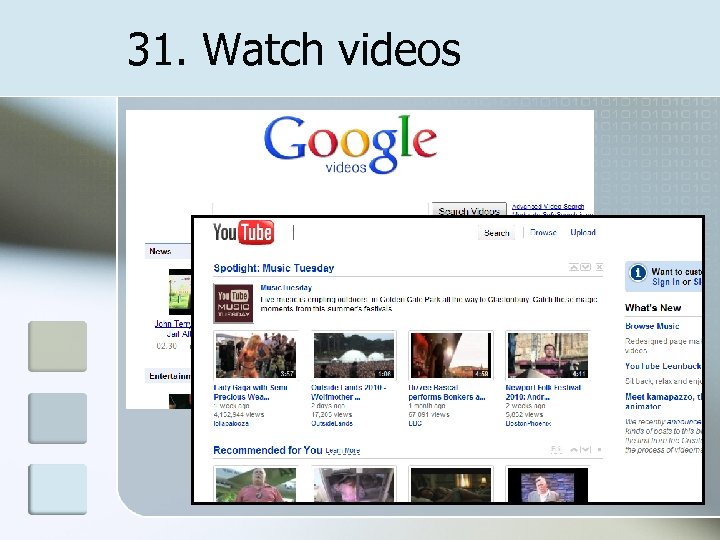
Task: Play the fourth Recommended for You thumbnail
Action: 547,485
